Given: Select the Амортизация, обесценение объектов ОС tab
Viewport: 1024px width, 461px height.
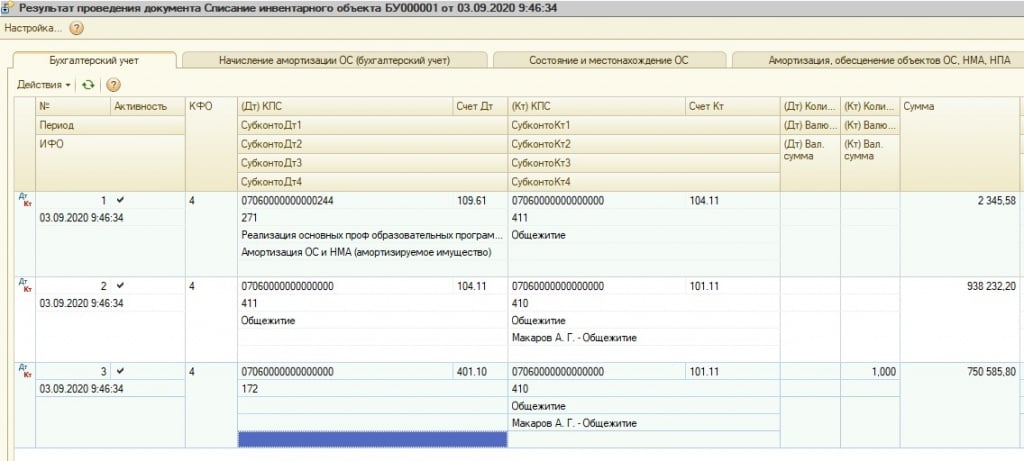Looking at the screenshot, I should pos(875,60).
